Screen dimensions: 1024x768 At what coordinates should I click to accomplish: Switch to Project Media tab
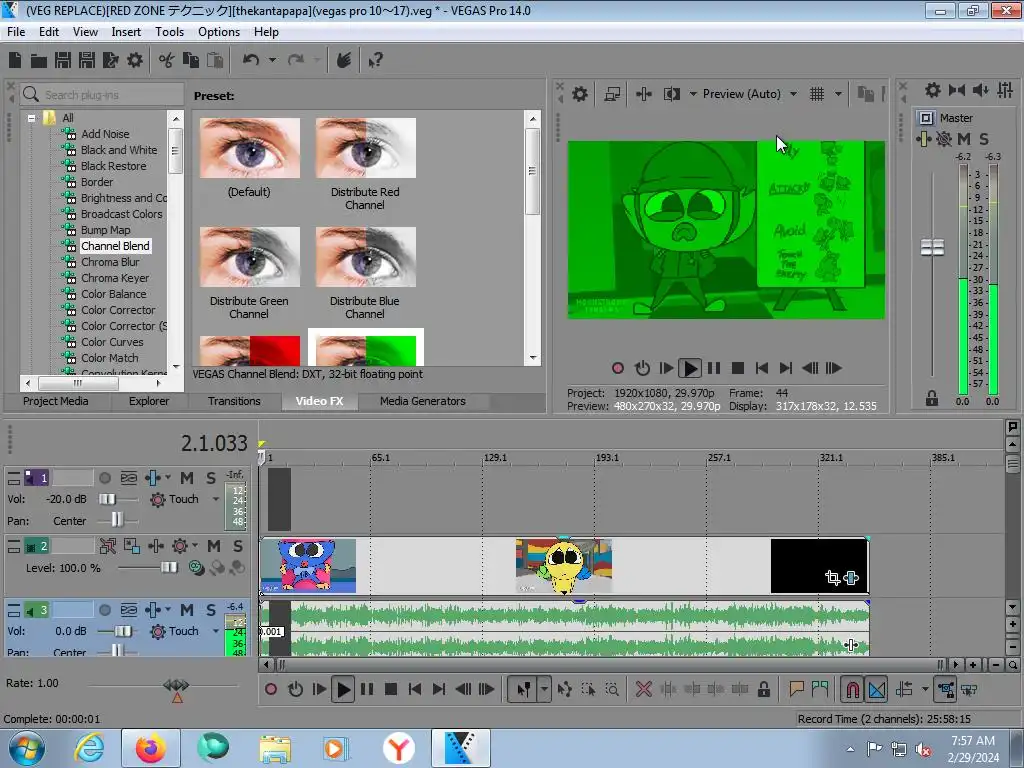click(56, 402)
